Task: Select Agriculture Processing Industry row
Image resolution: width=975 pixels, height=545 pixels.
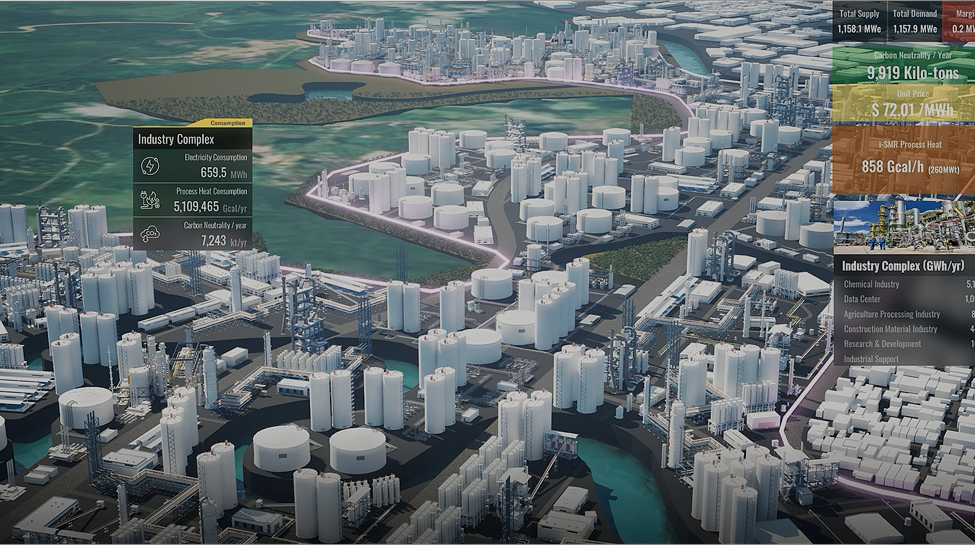Action: click(903, 314)
